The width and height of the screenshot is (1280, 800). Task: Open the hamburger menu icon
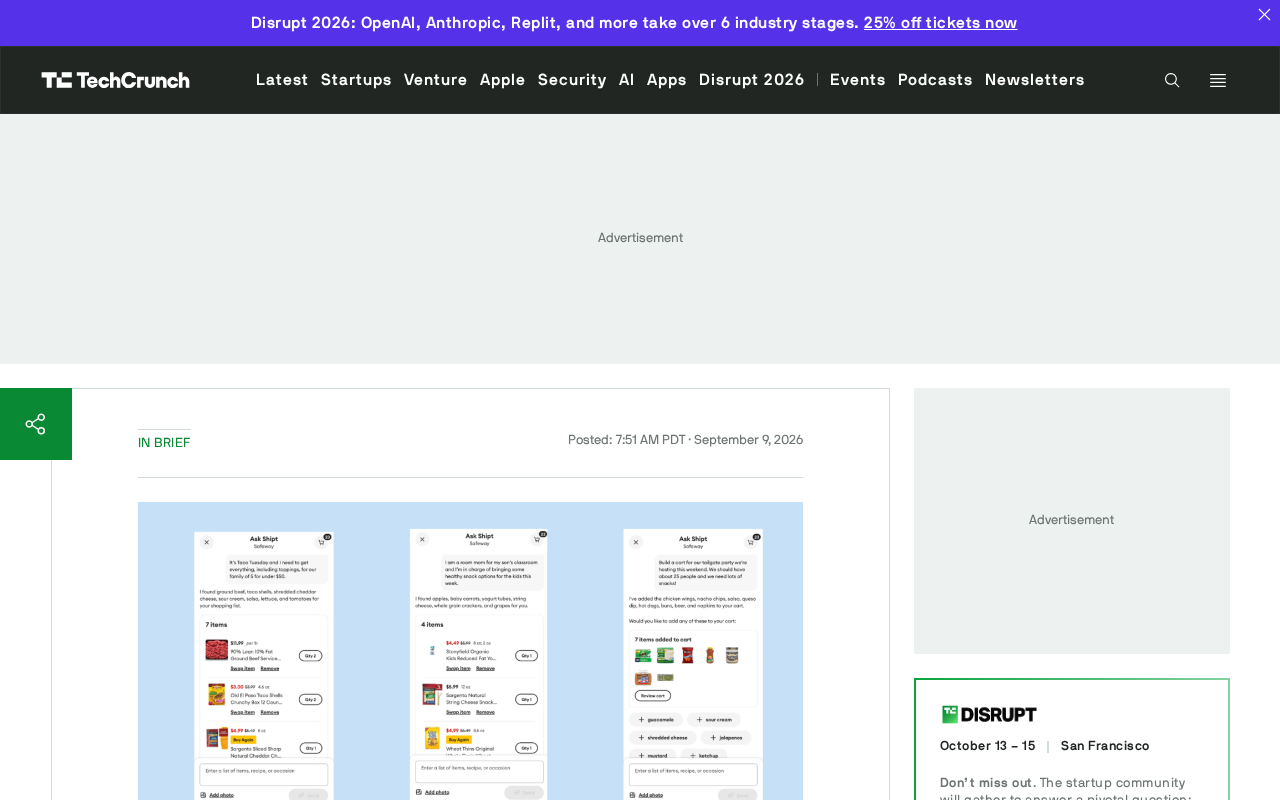pos(1218,80)
